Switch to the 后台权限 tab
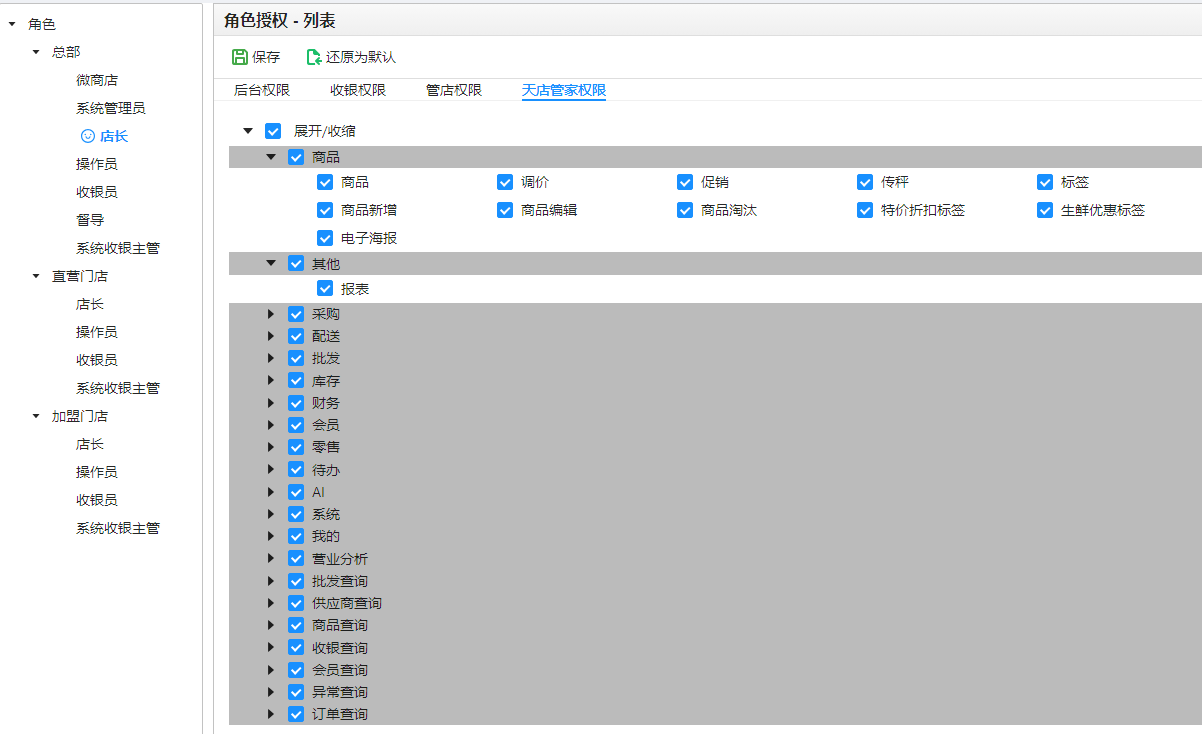The width and height of the screenshot is (1202, 734). coord(262,90)
